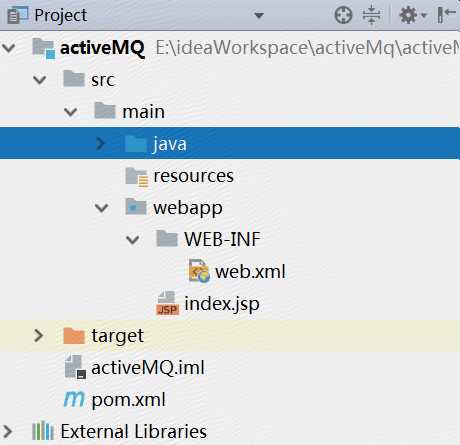Collapse the src folder
460x445 pixels.
(x=39, y=80)
